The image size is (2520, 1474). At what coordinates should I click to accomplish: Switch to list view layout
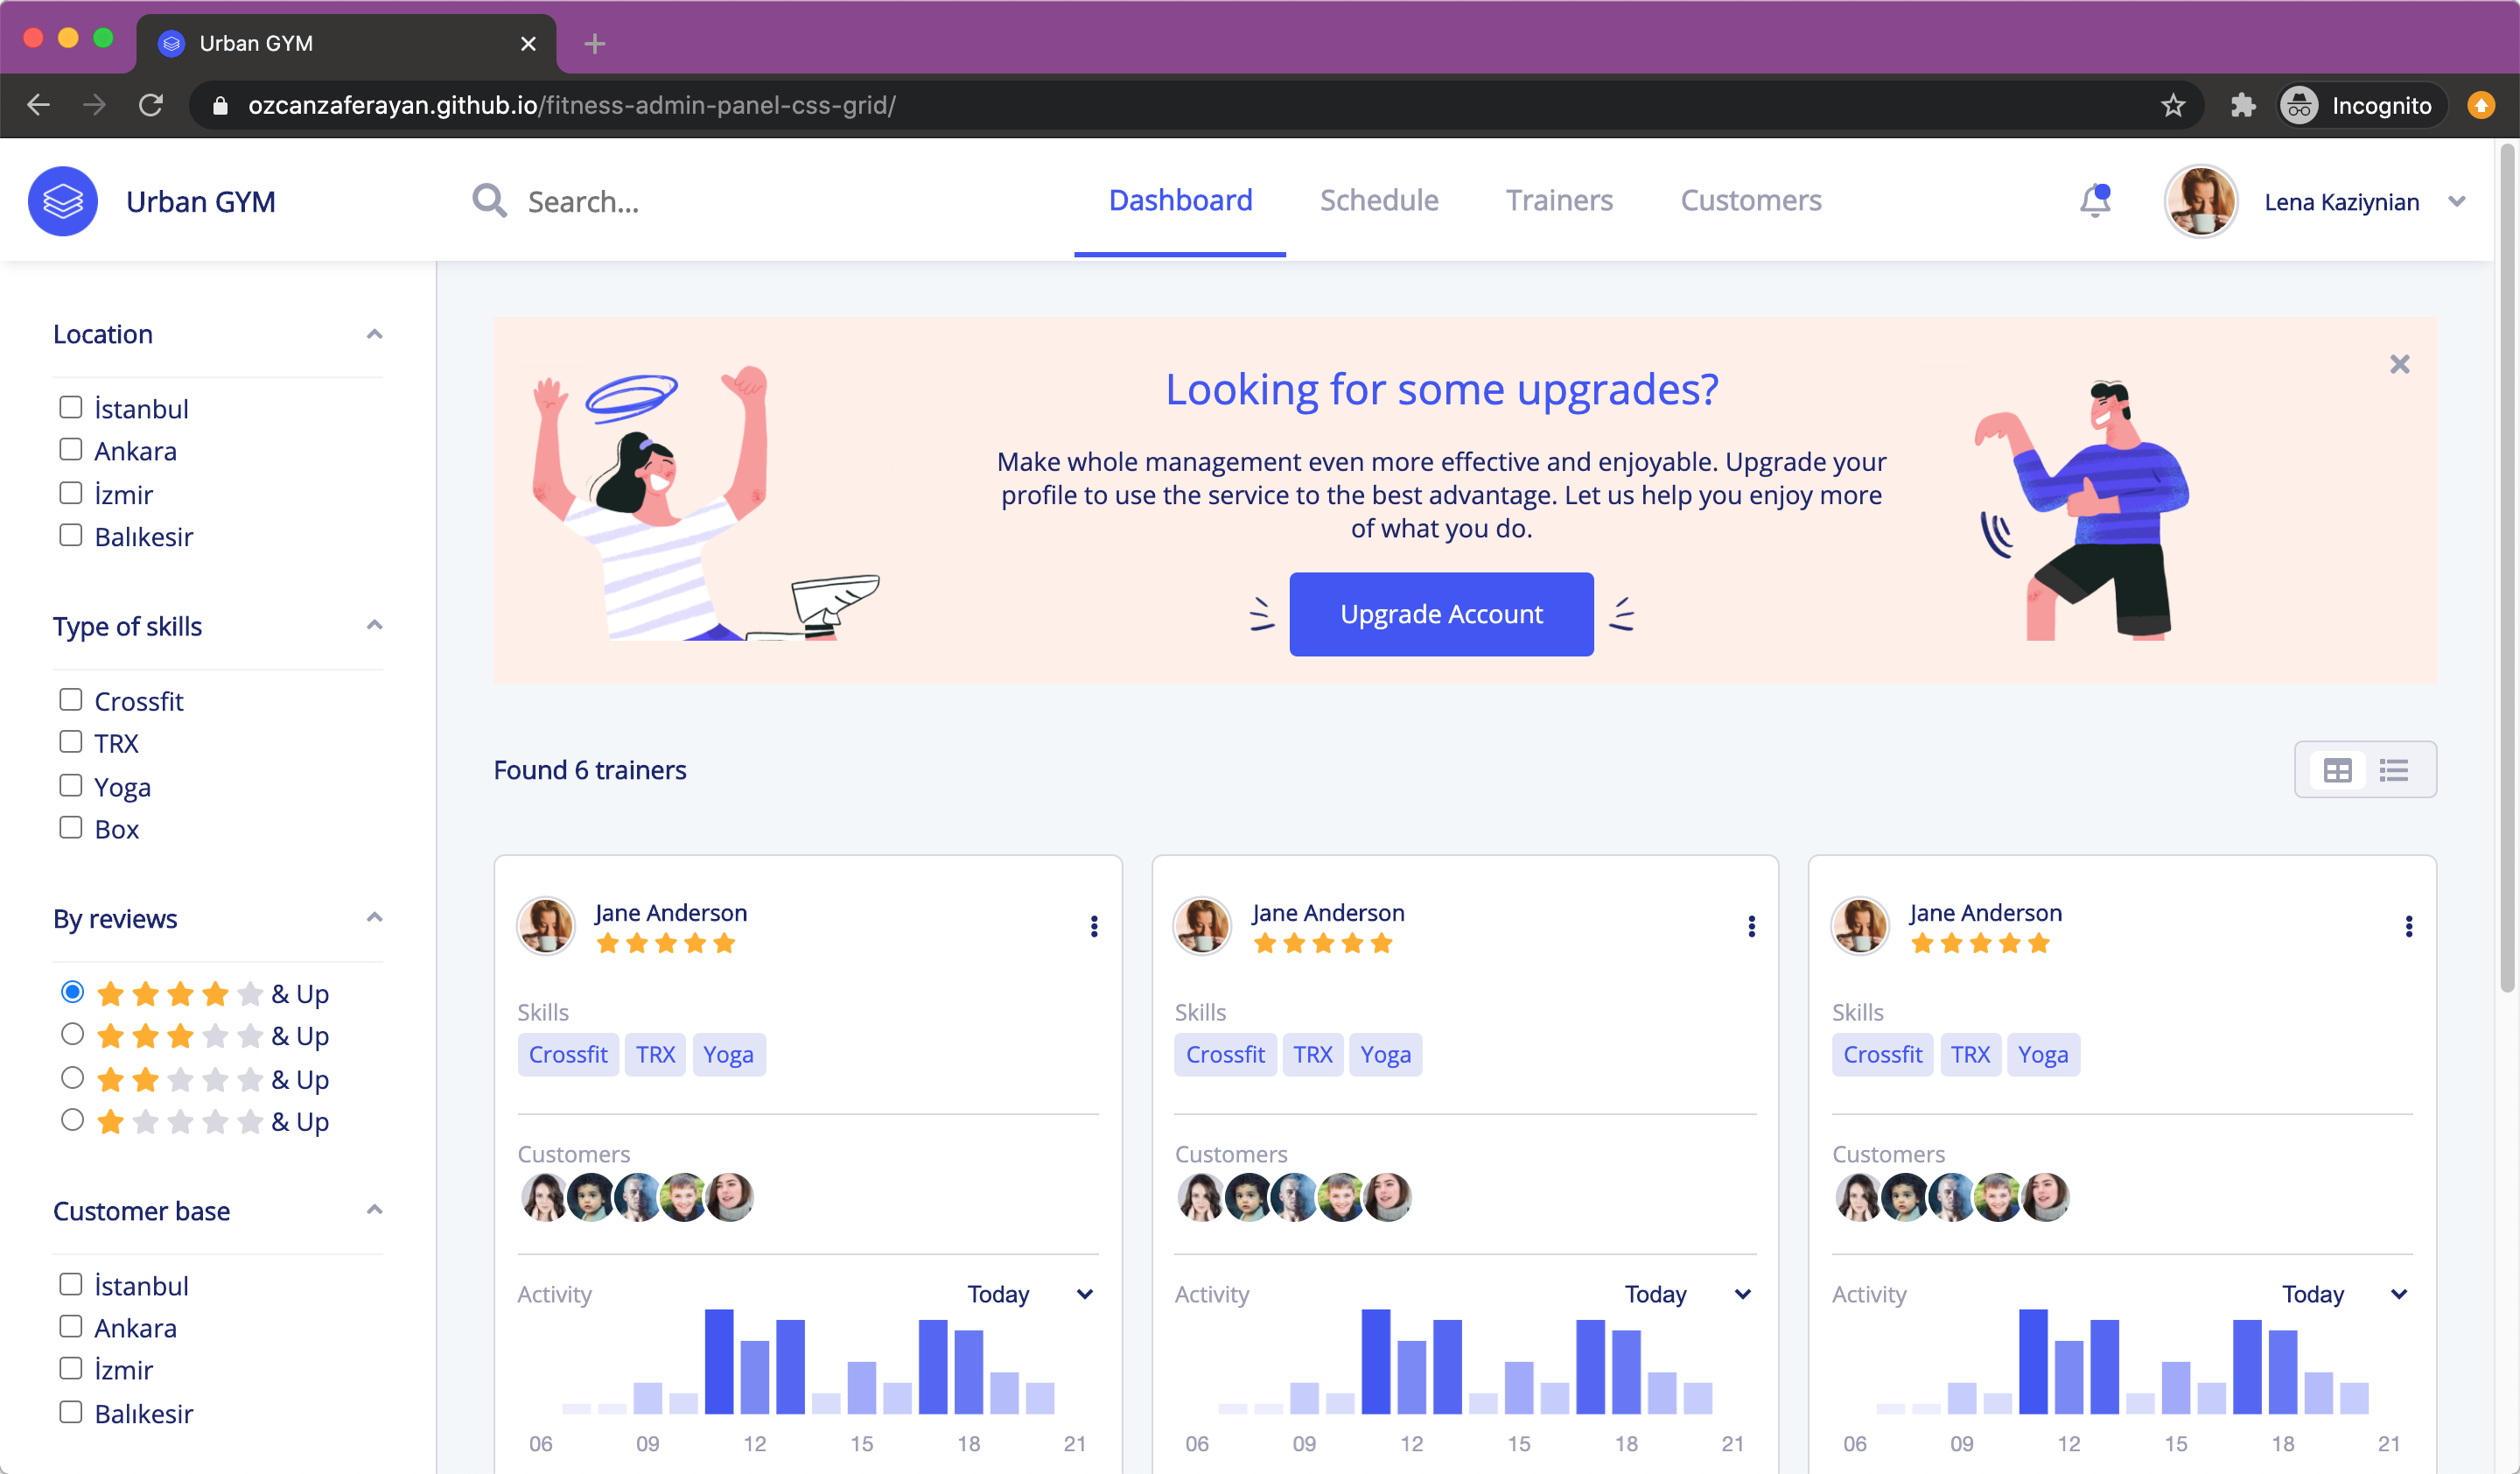[x=2393, y=770]
